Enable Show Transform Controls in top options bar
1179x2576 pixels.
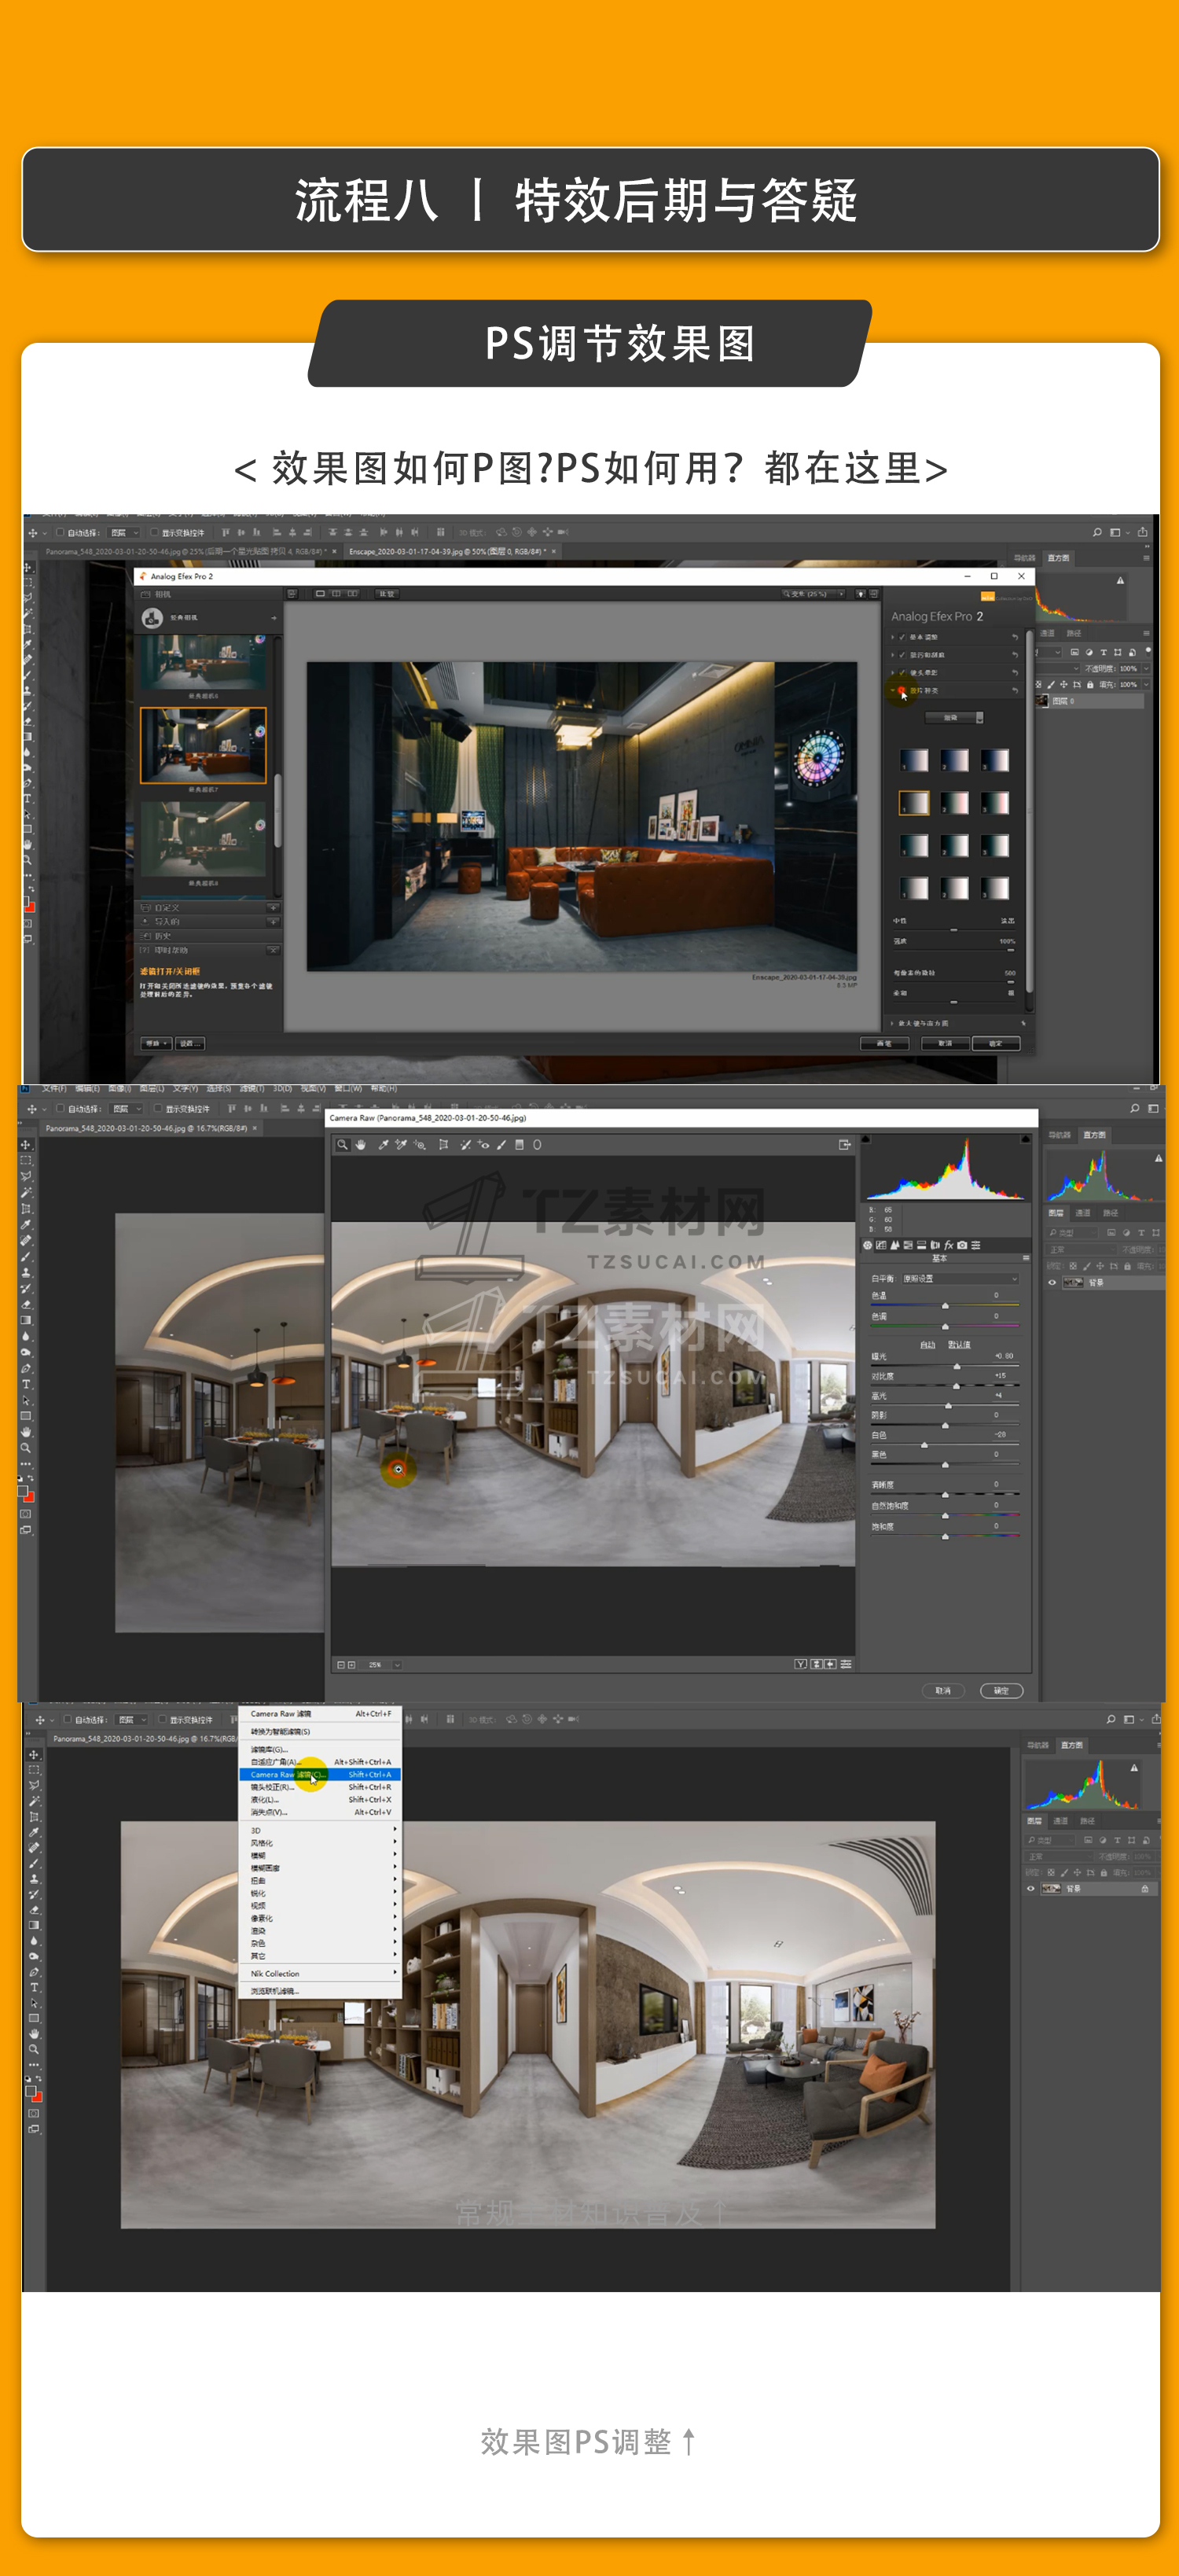(x=154, y=533)
